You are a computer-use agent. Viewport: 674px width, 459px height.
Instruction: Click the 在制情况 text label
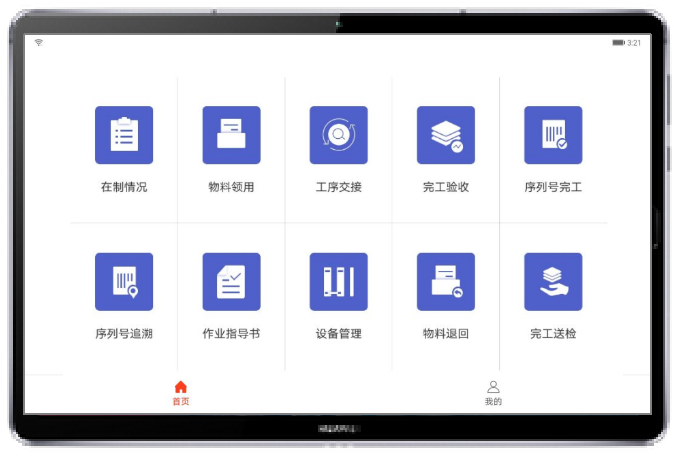click(124, 187)
